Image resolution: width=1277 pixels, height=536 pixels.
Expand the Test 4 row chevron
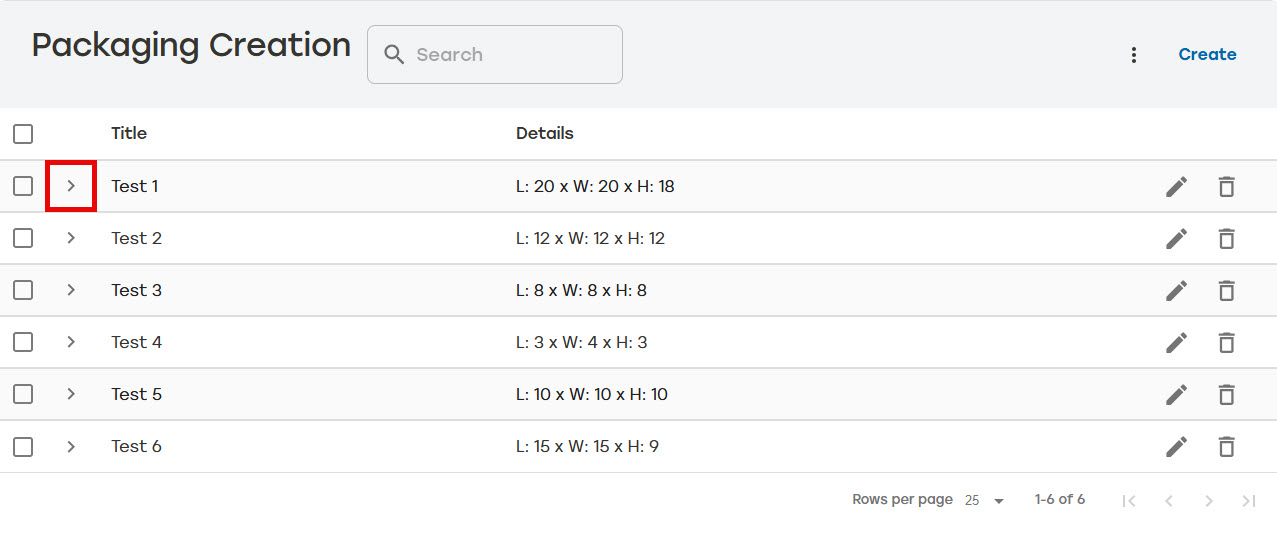click(x=71, y=342)
